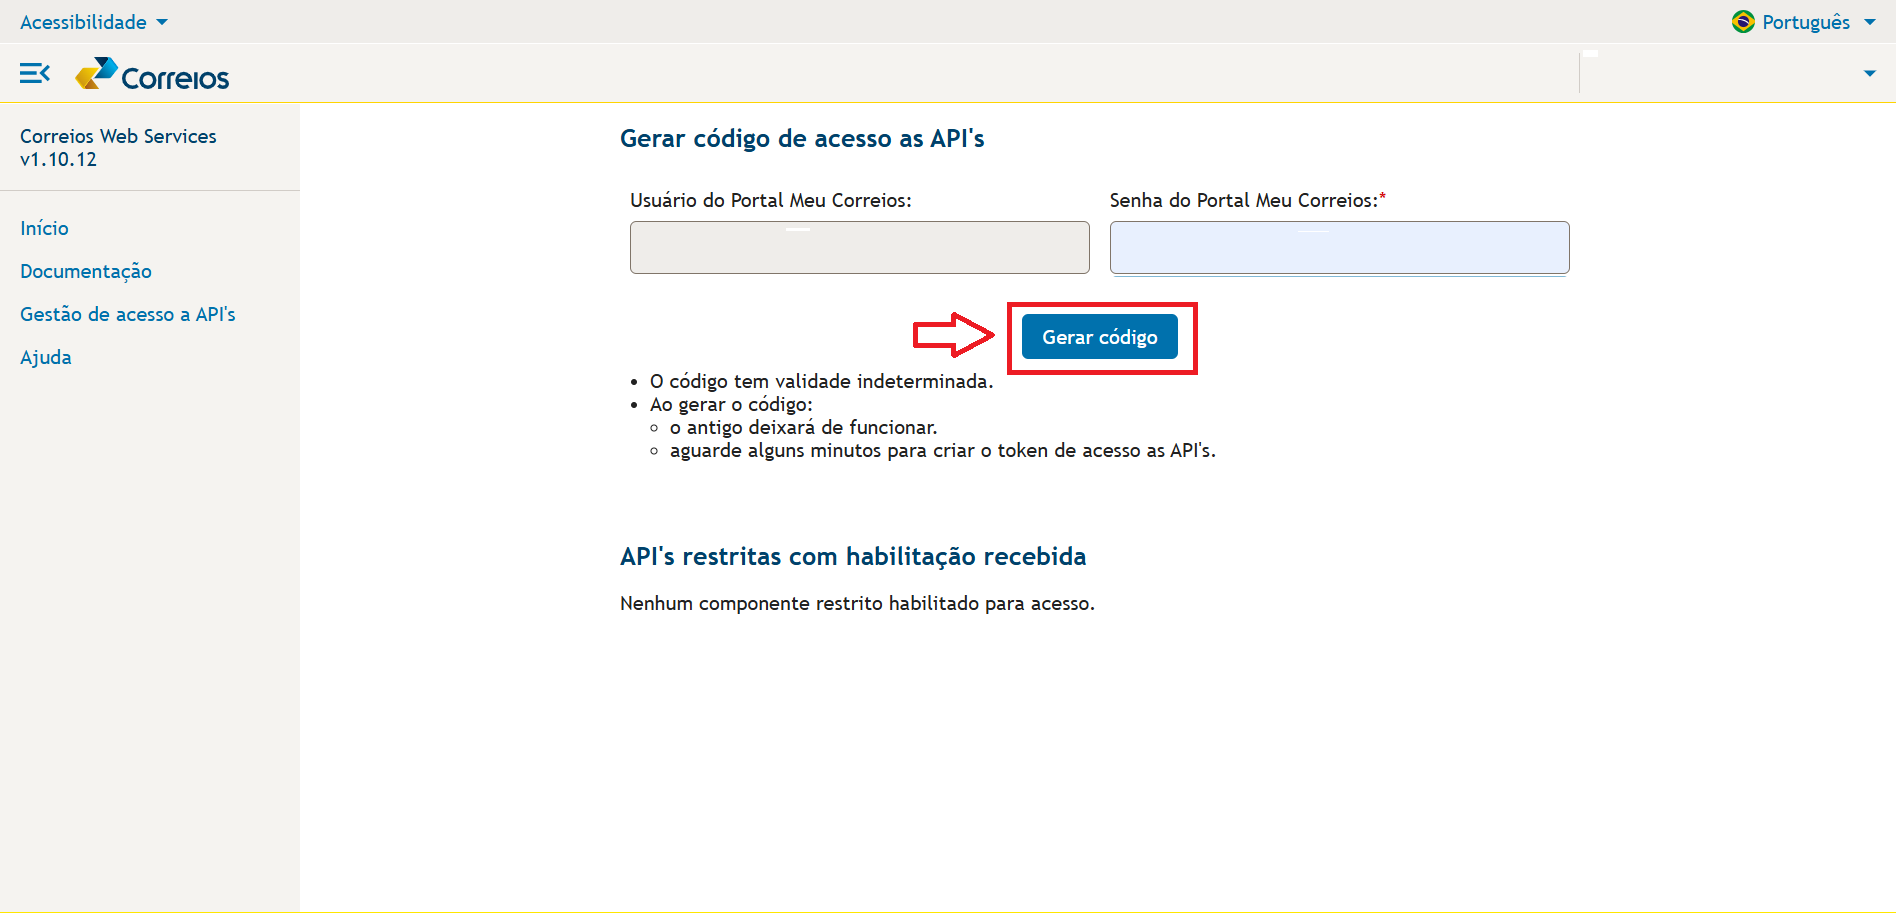
Task: Click 'API's restritas com habilitação recebida' heading
Action: [853, 557]
